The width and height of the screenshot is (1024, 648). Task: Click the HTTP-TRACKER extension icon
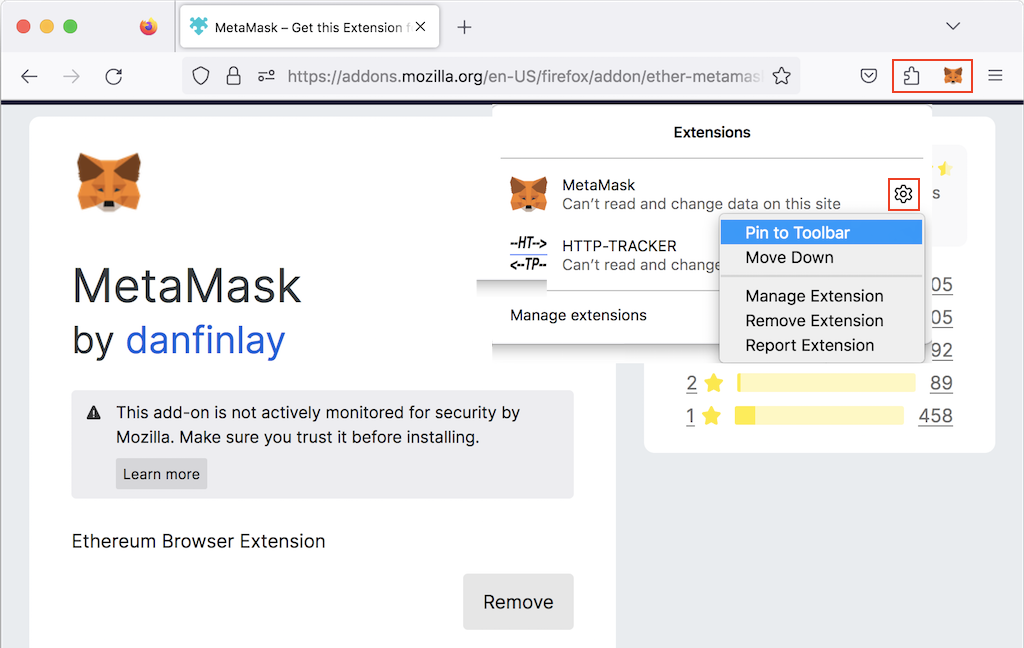(x=529, y=251)
